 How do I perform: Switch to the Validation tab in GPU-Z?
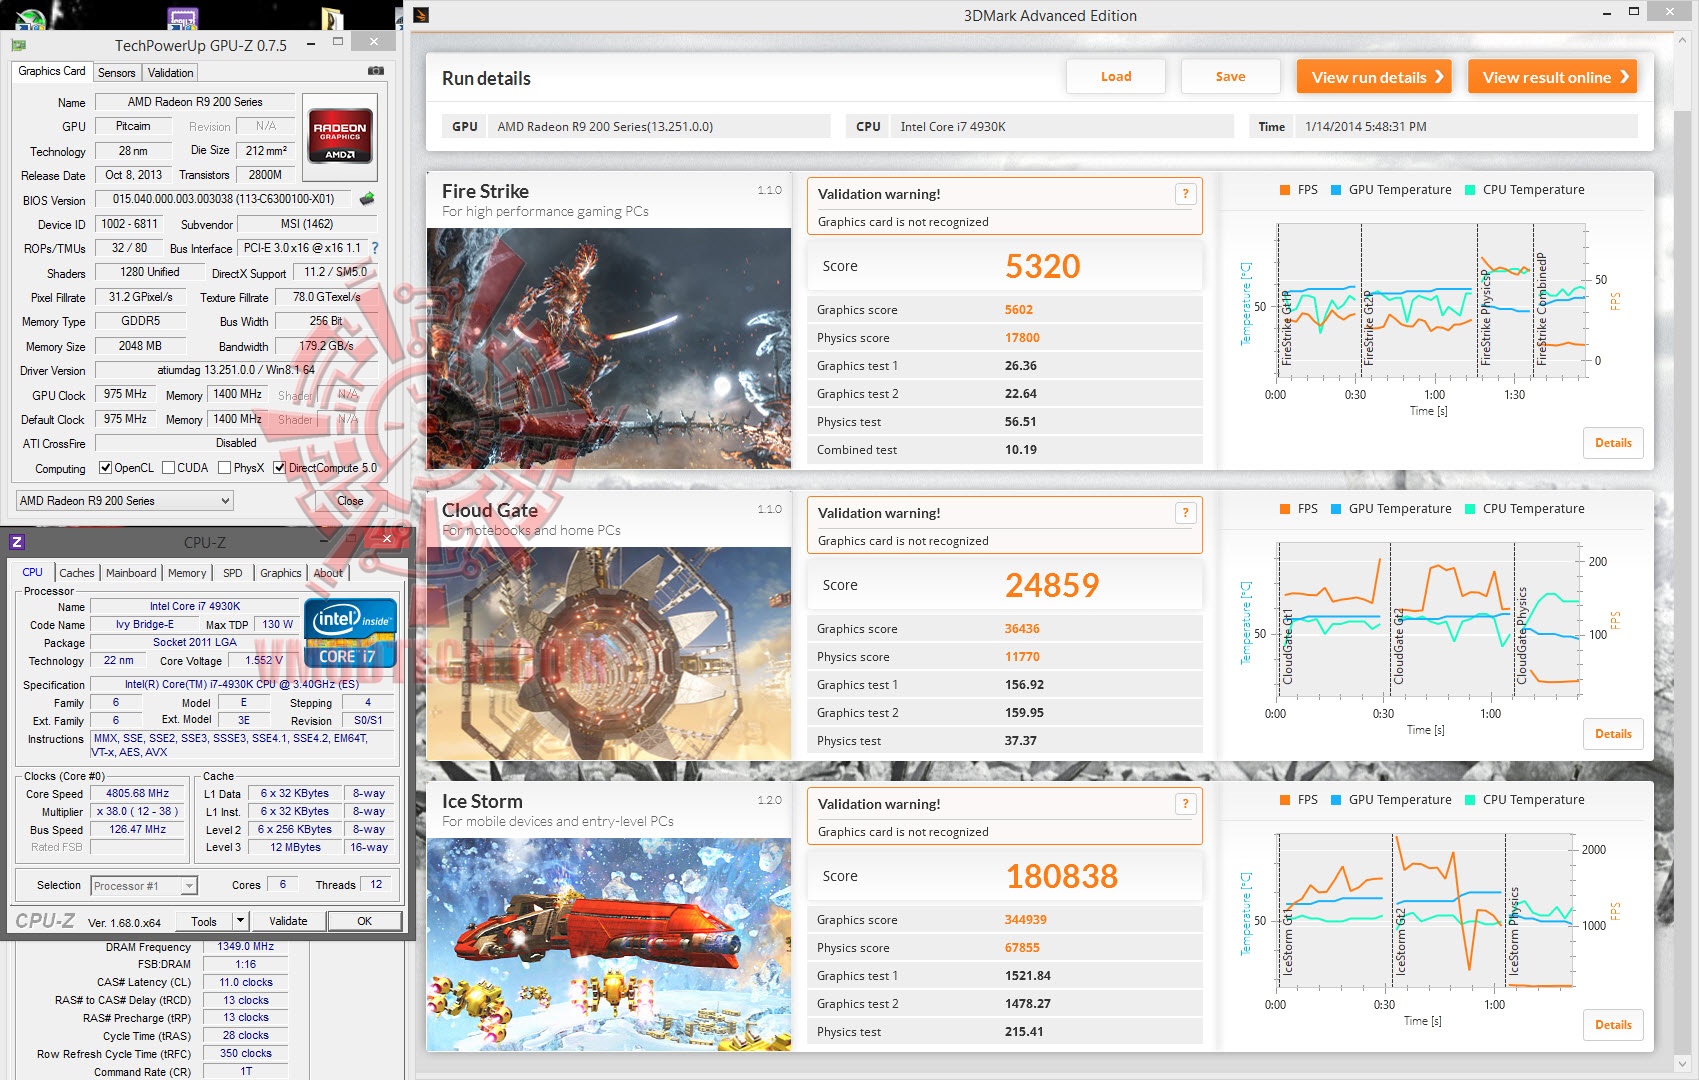pos(170,73)
